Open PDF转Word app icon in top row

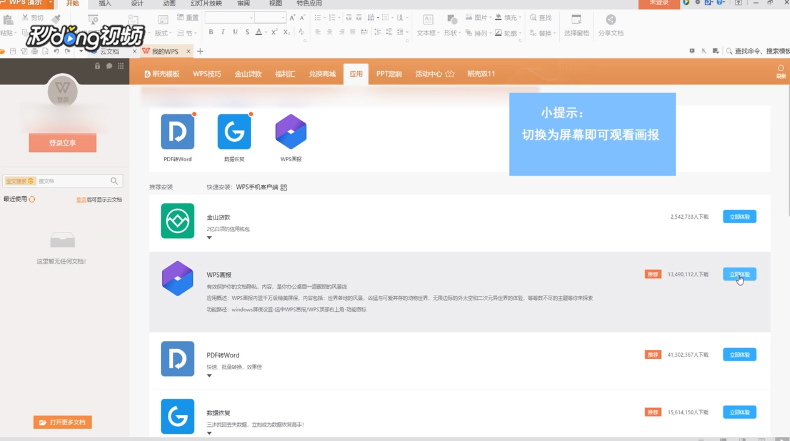[x=177, y=132]
